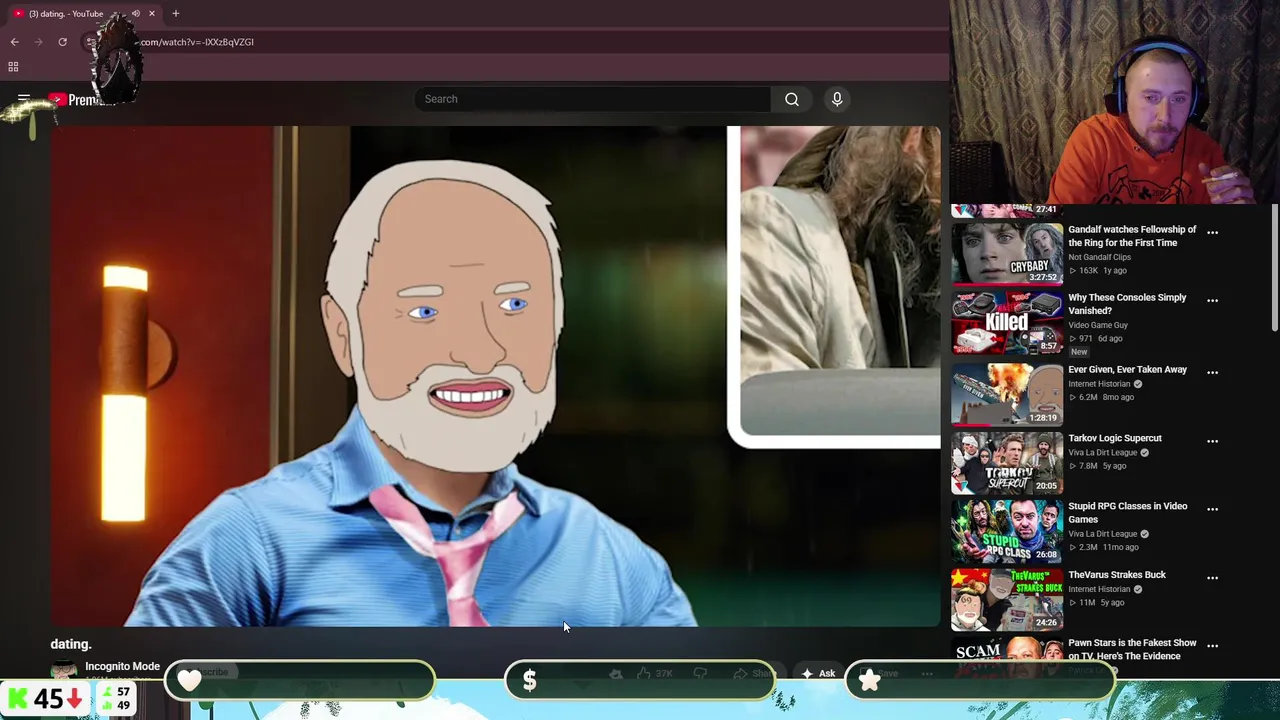Screen dimensions: 1280x720
Task: Open 'Ever Given, Ever Taken Away' thumbnail
Action: coord(1007,394)
